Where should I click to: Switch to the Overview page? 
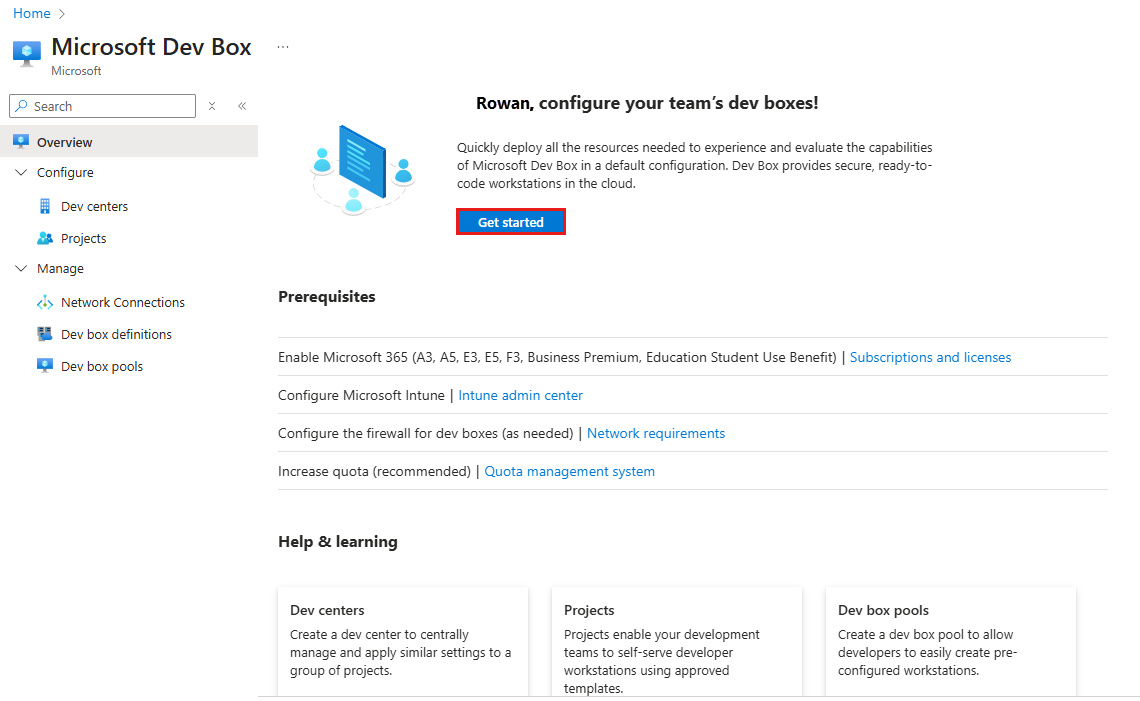click(x=64, y=141)
